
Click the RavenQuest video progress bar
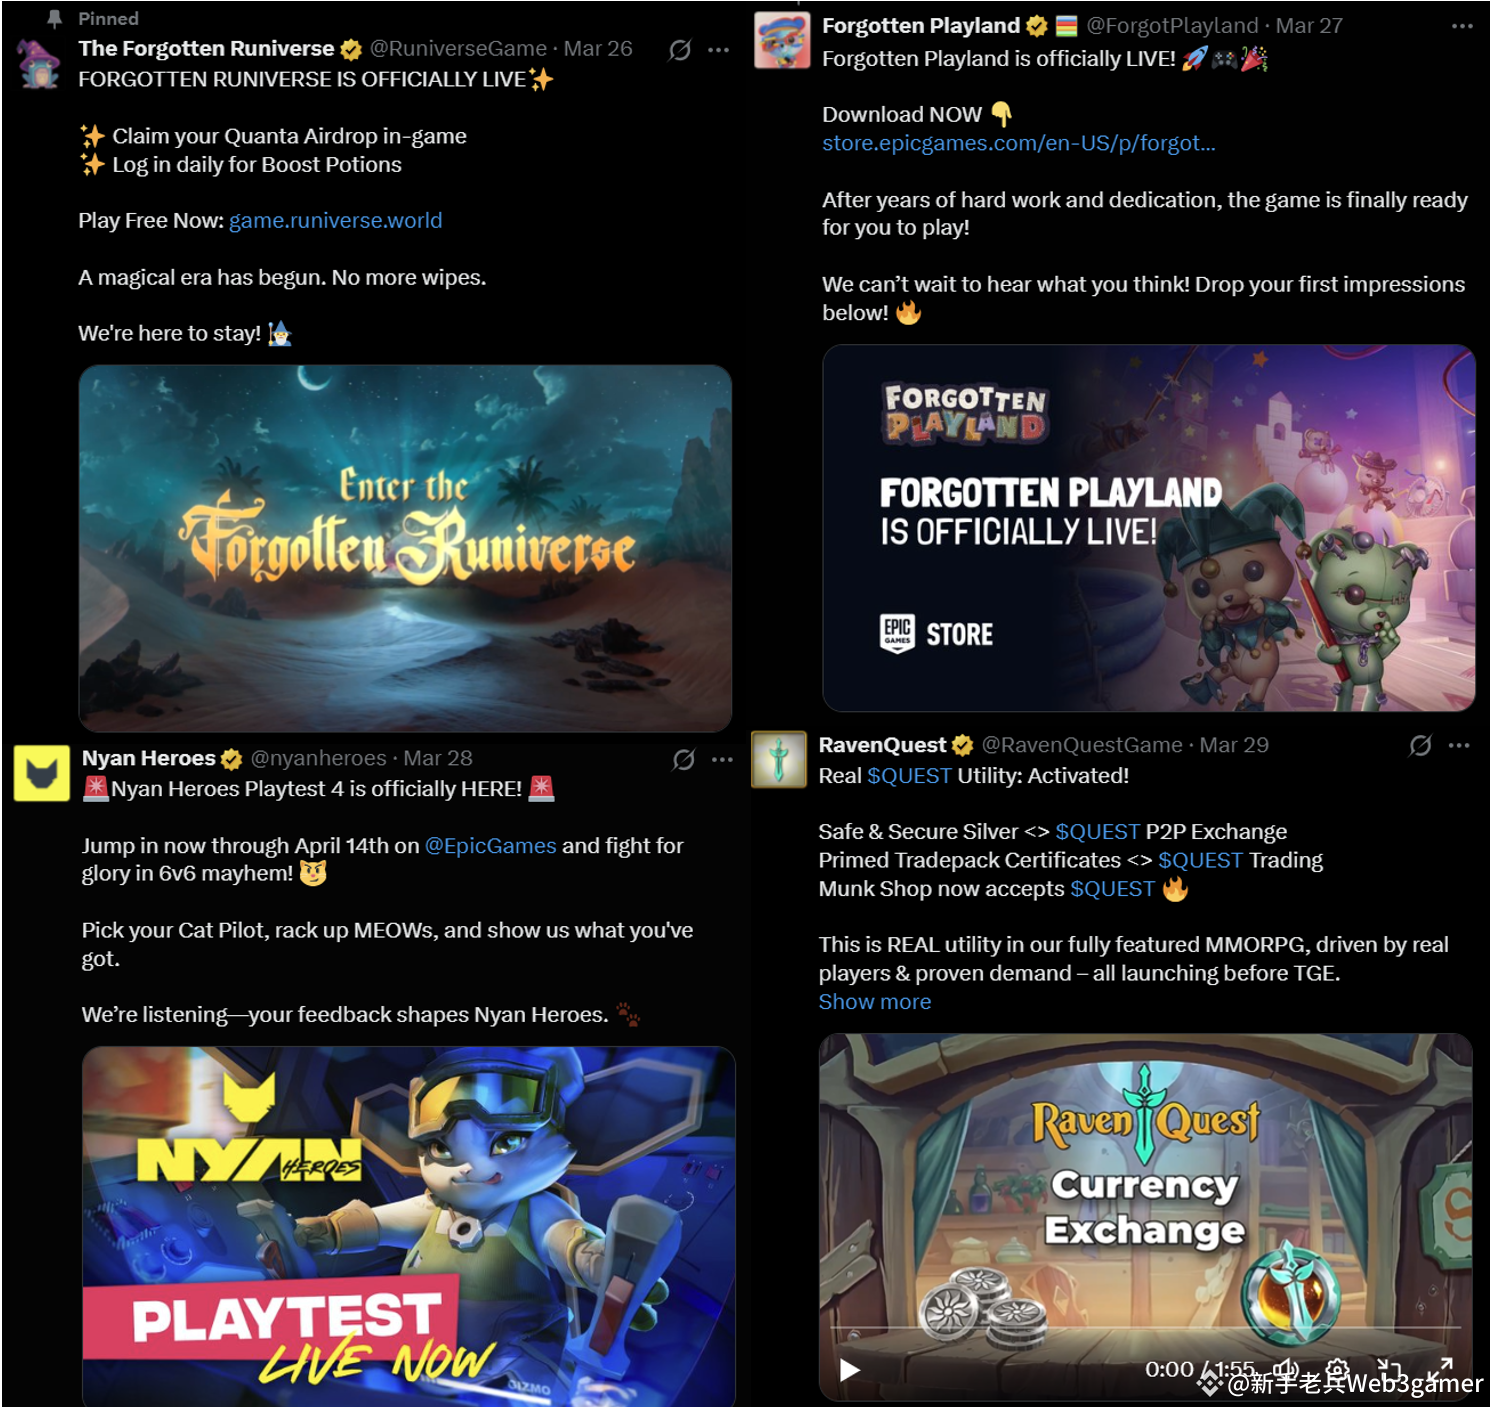coord(1146,1329)
